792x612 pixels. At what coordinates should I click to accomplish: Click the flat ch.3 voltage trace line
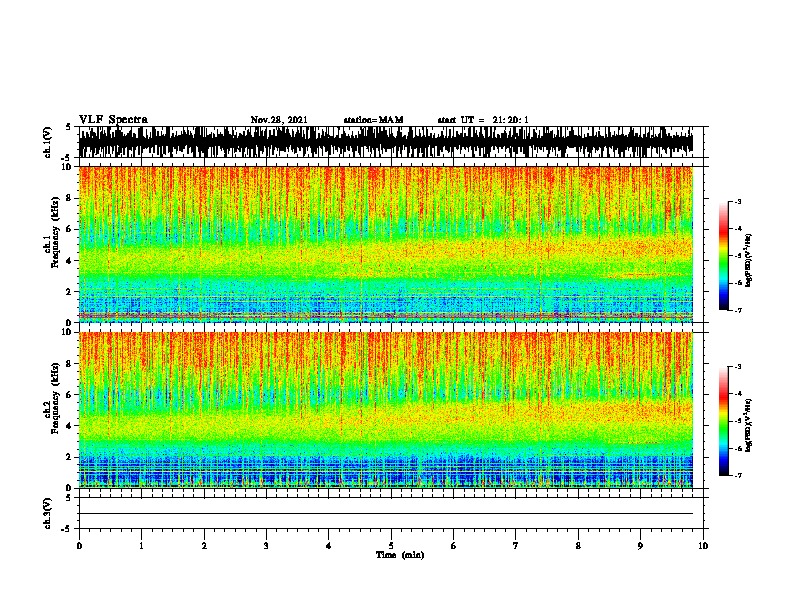[x=386, y=514]
